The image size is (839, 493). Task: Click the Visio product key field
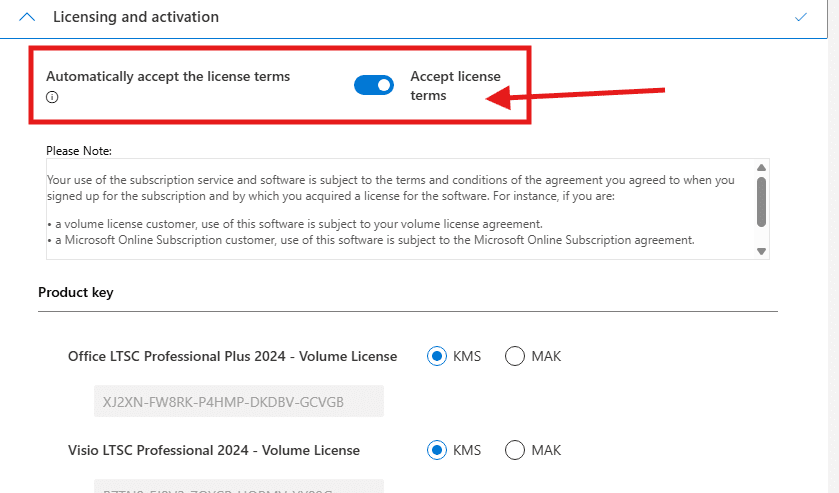click(238, 486)
